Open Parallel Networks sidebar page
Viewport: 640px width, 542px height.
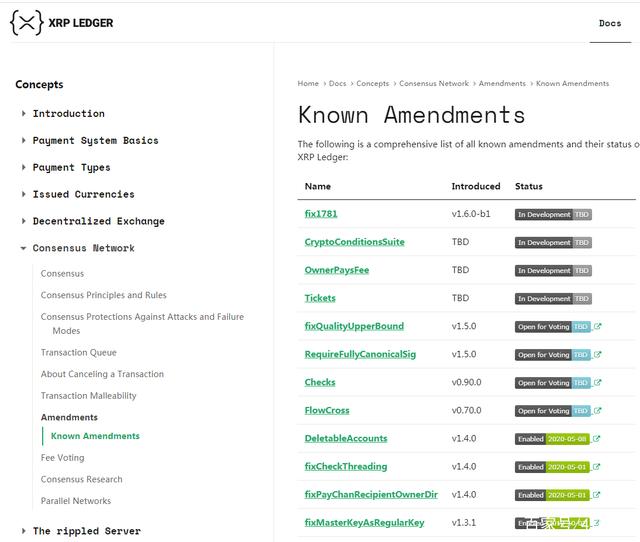click(x=76, y=501)
